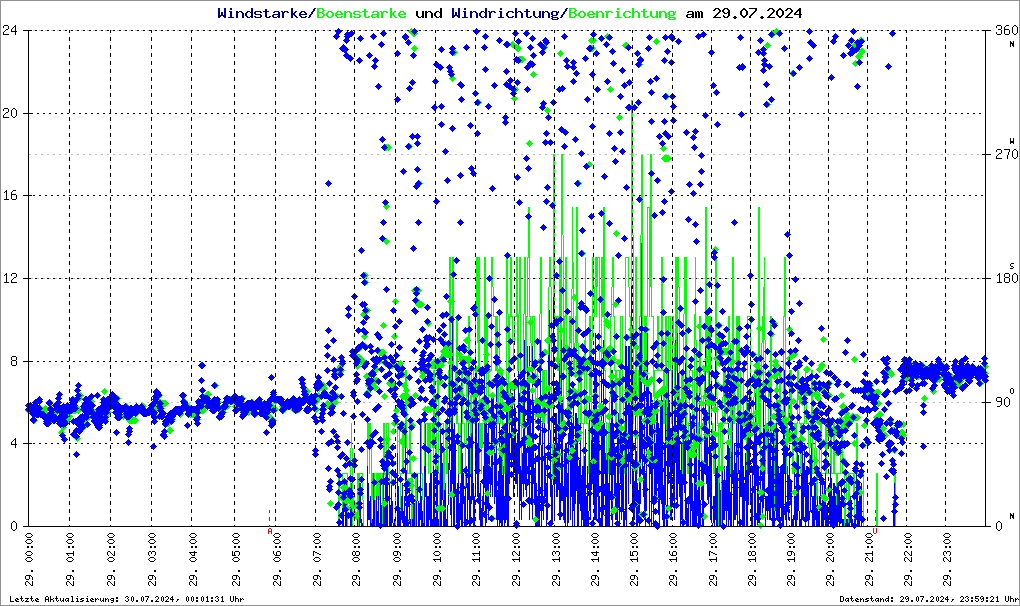Viewport: 1020px width, 606px height.
Task: Select the wind speed axis value 16
Action: point(10,196)
